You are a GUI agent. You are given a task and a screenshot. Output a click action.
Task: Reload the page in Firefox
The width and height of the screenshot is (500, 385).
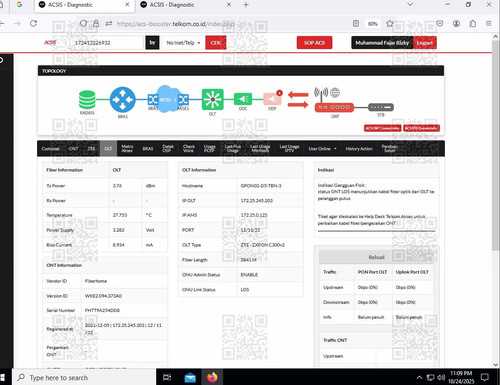tap(33, 23)
